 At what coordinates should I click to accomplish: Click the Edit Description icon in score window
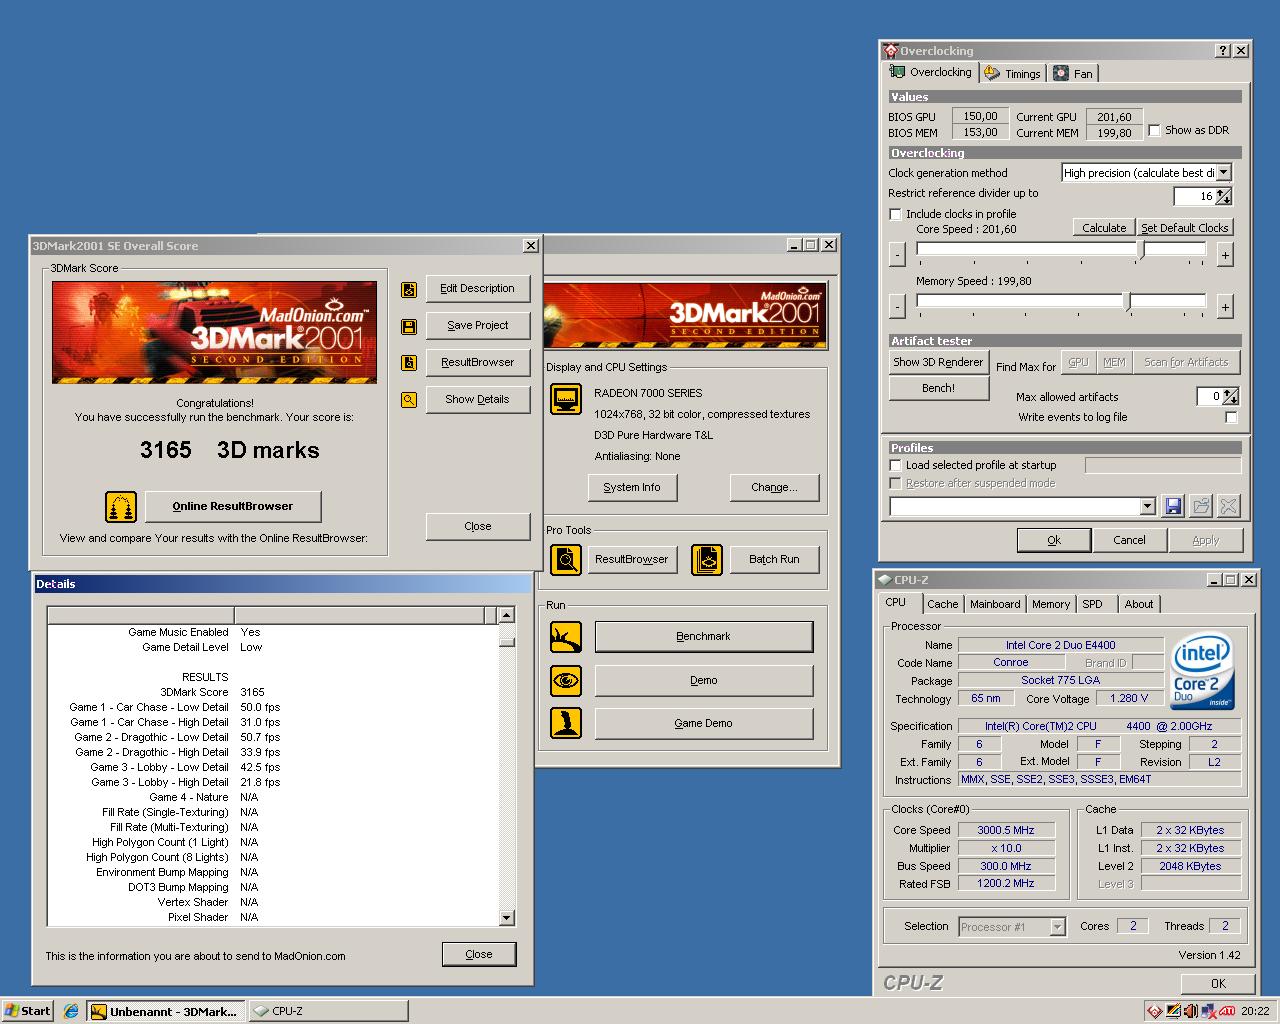(409, 289)
